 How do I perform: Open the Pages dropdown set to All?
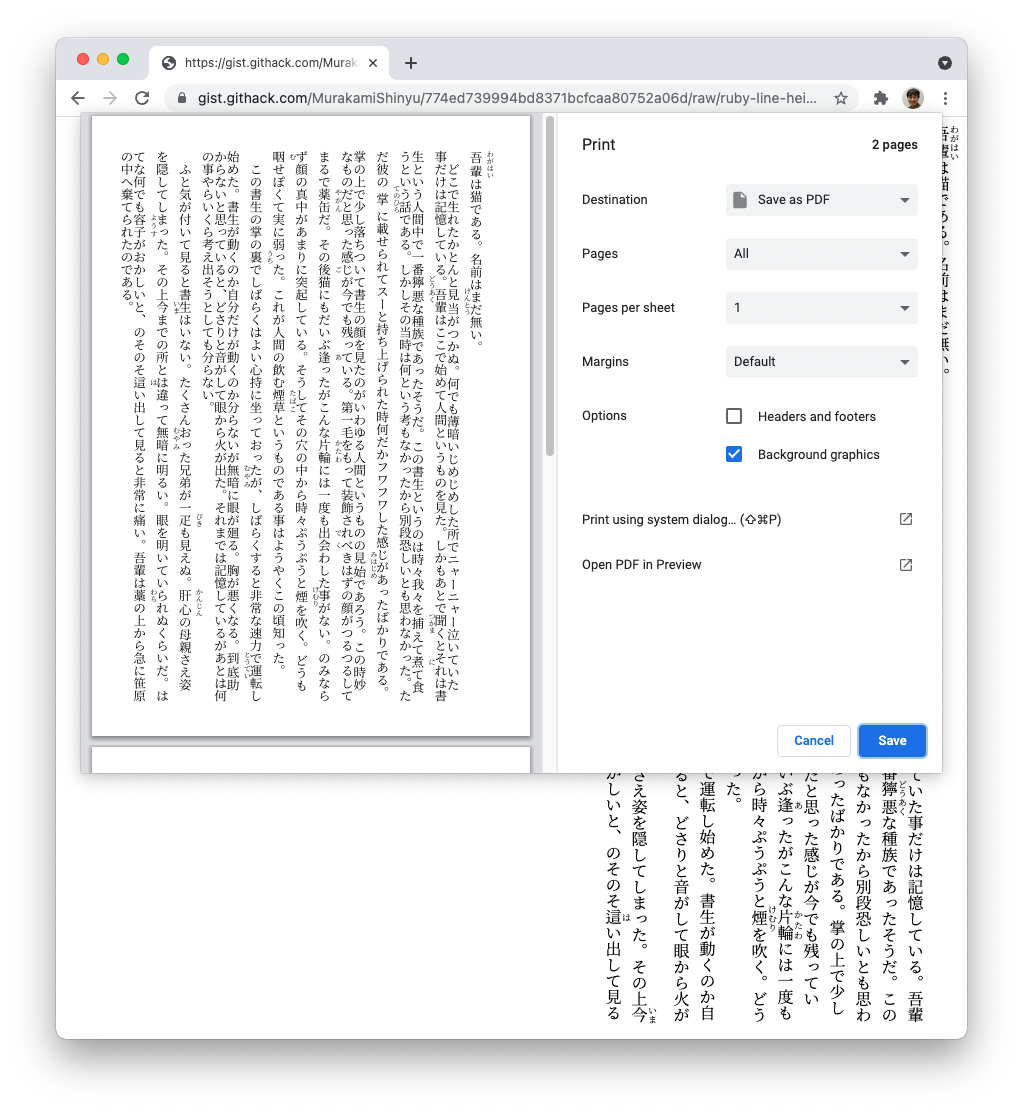click(x=821, y=253)
